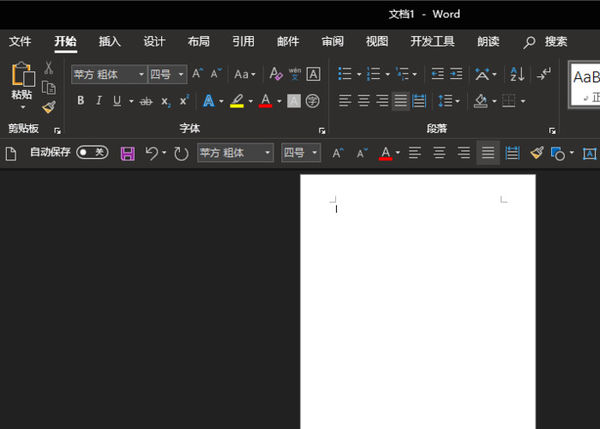Select Format Painter in the clipboard group
The height and width of the screenshot is (429, 600).
(x=49, y=107)
